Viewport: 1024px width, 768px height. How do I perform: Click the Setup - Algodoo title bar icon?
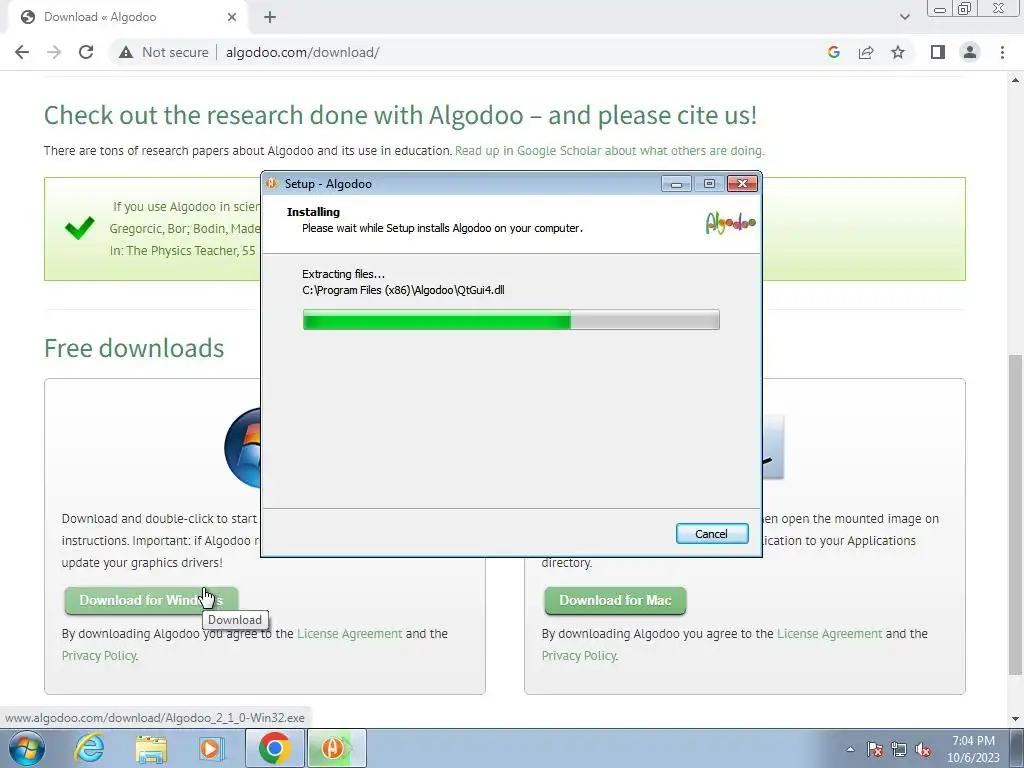[x=272, y=184]
